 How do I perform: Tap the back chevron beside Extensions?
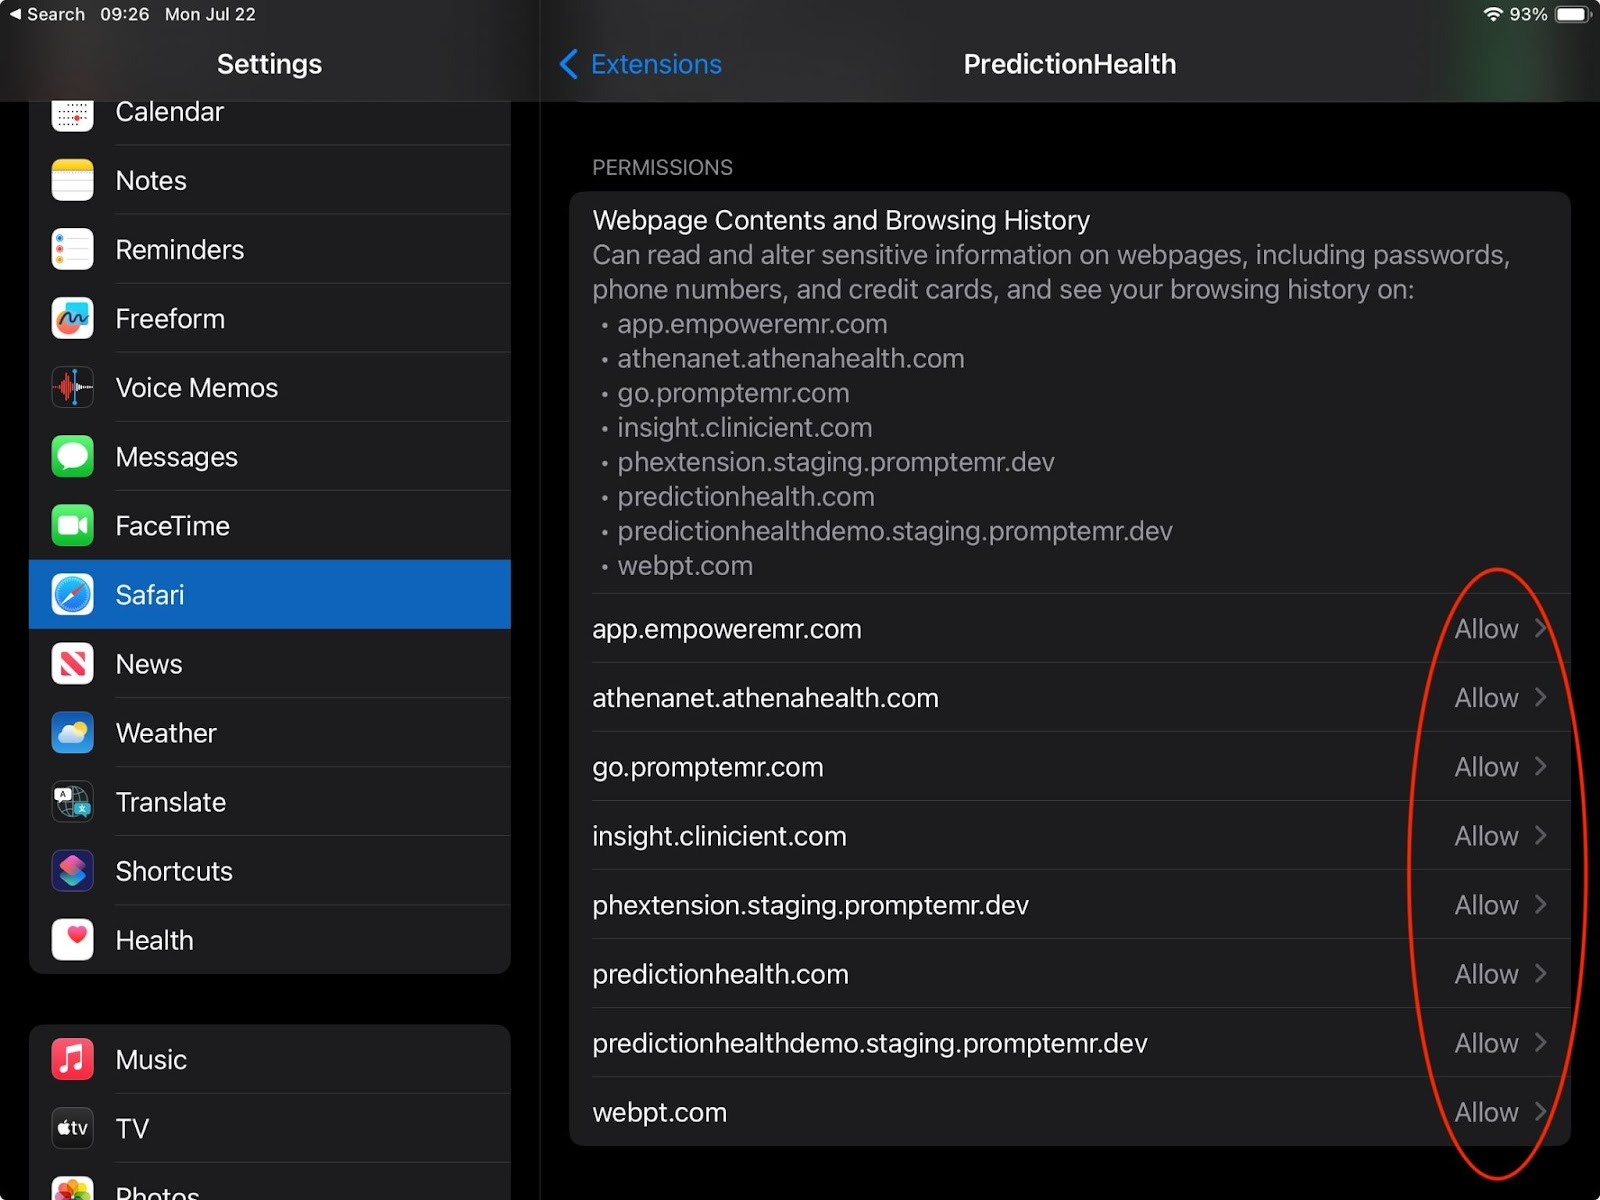click(568, 64)
